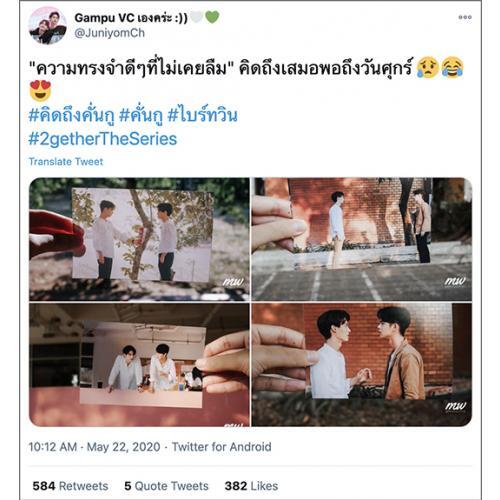Click the 10:12 AM May 22, 2020 timestamp

[94, 447]
